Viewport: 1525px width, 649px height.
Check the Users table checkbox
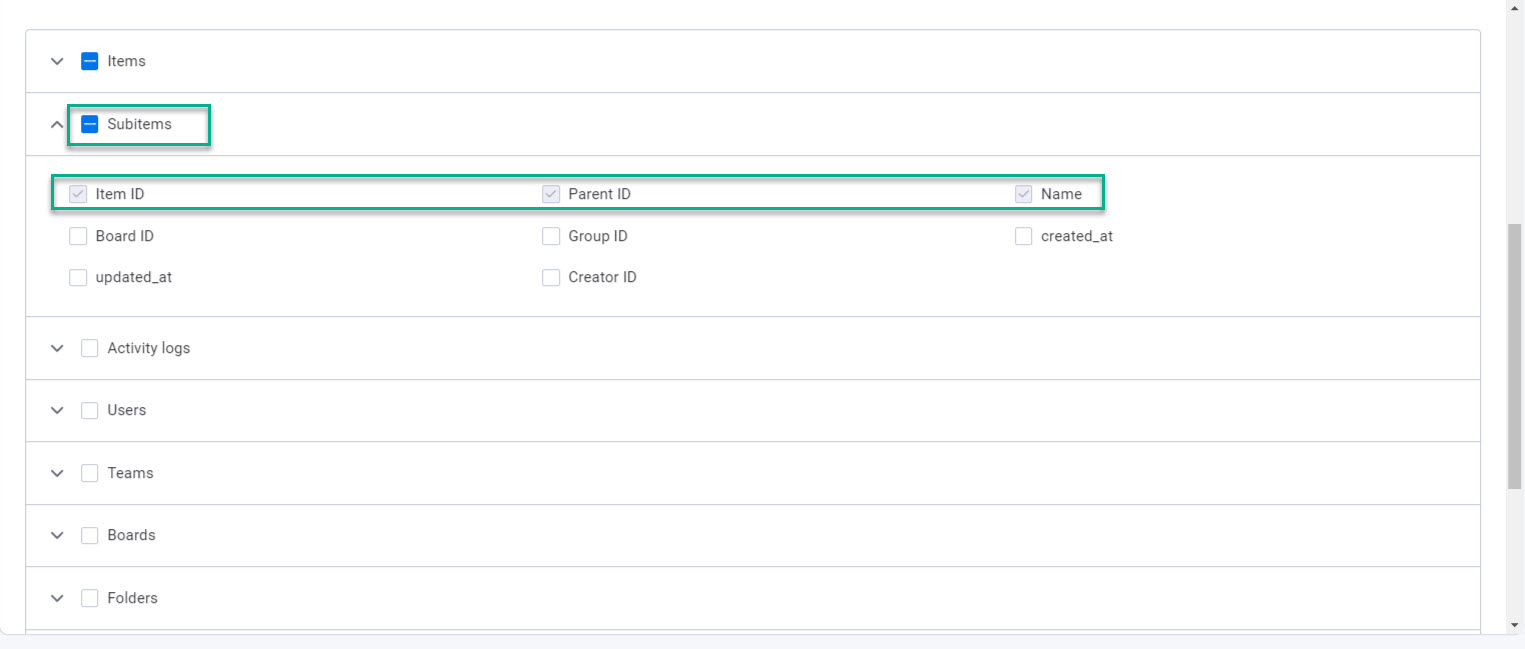[x=90, y=411]
